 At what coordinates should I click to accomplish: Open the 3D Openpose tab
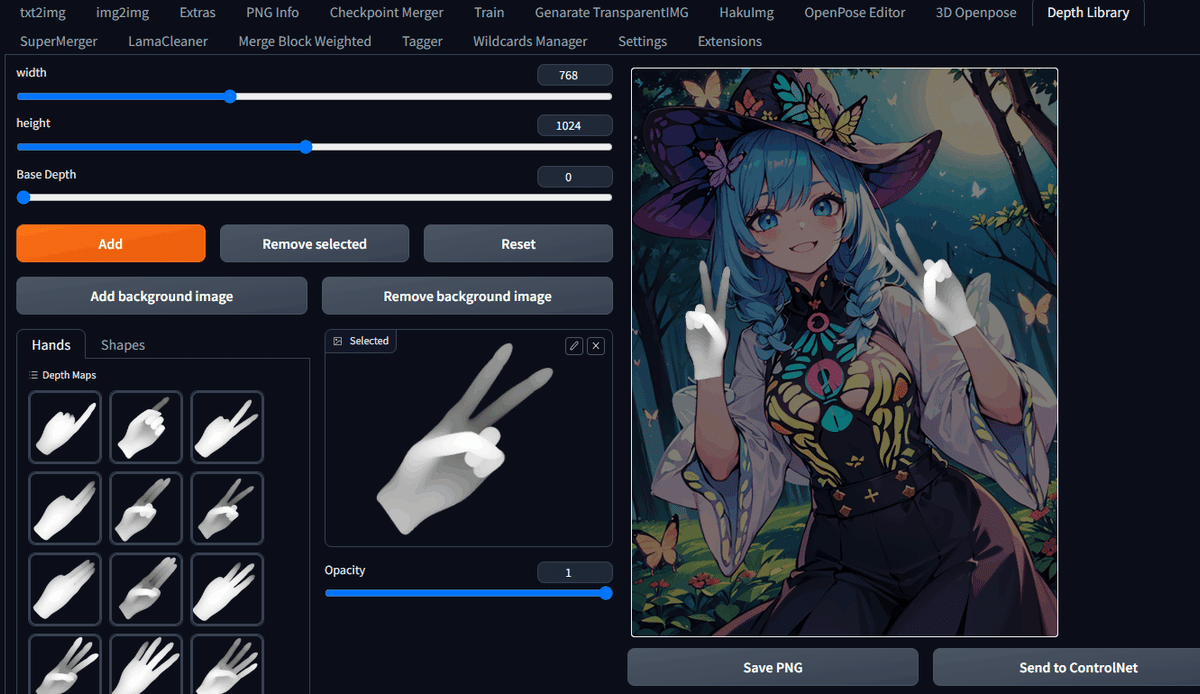pos(976,13)
